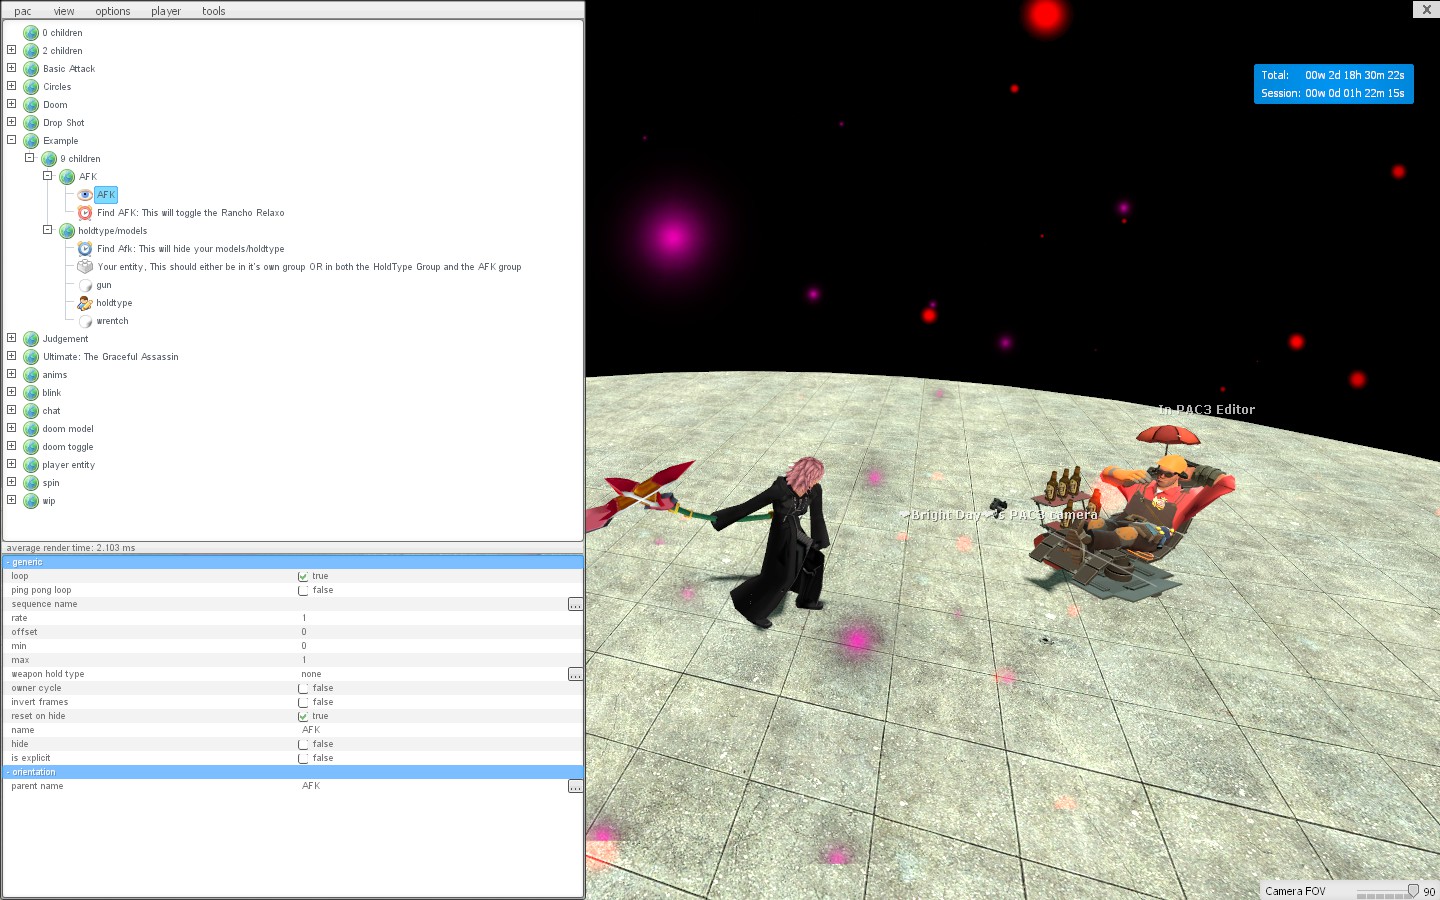The height and width of the screenshot is (900, 1440).
Task: Toggle the reset on hide checkbox
Action: 303,716
